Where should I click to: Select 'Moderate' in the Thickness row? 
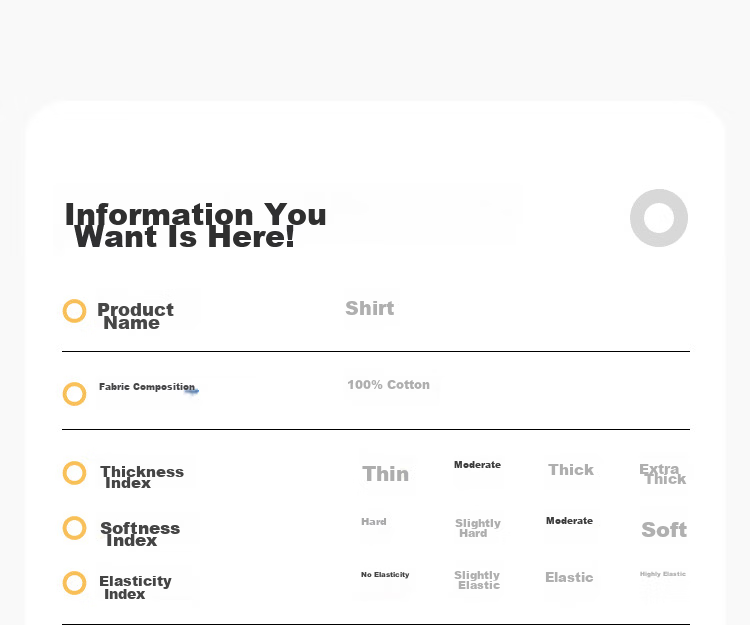477,464
